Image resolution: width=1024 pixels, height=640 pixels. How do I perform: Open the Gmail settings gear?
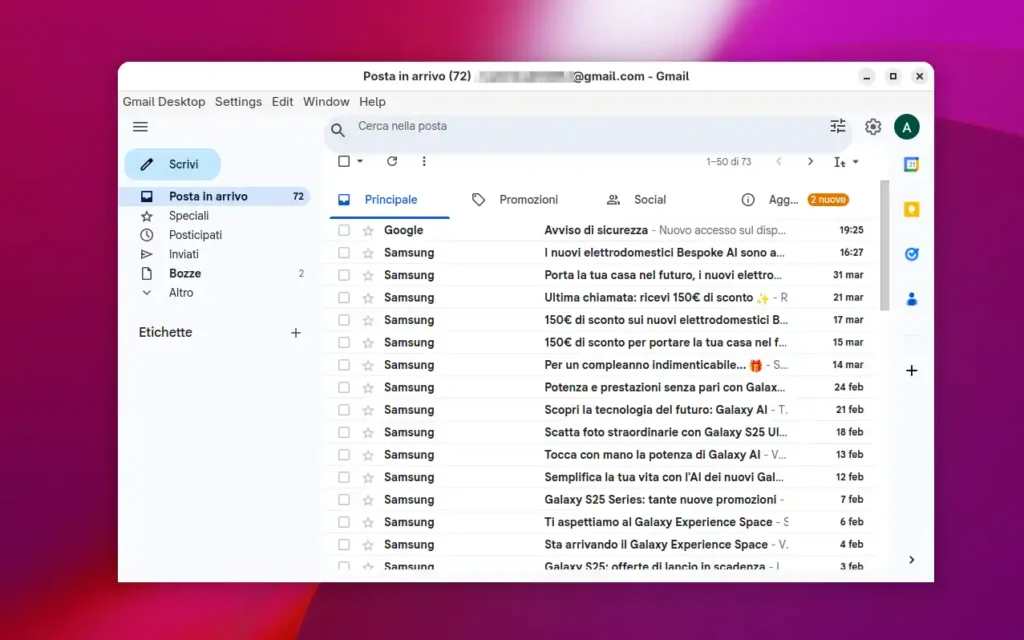pyautogui.click(x=873, y=127)
